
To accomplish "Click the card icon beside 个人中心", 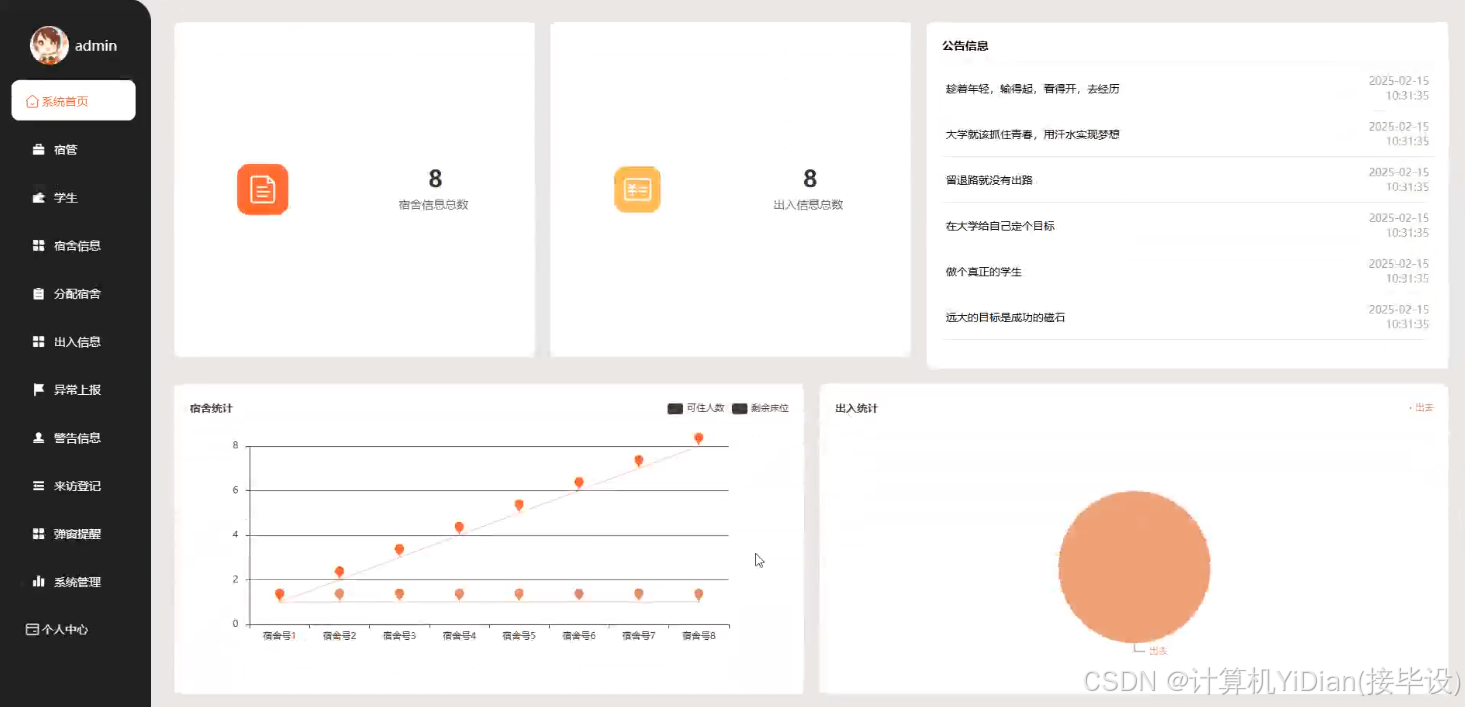I will [32, 629].
